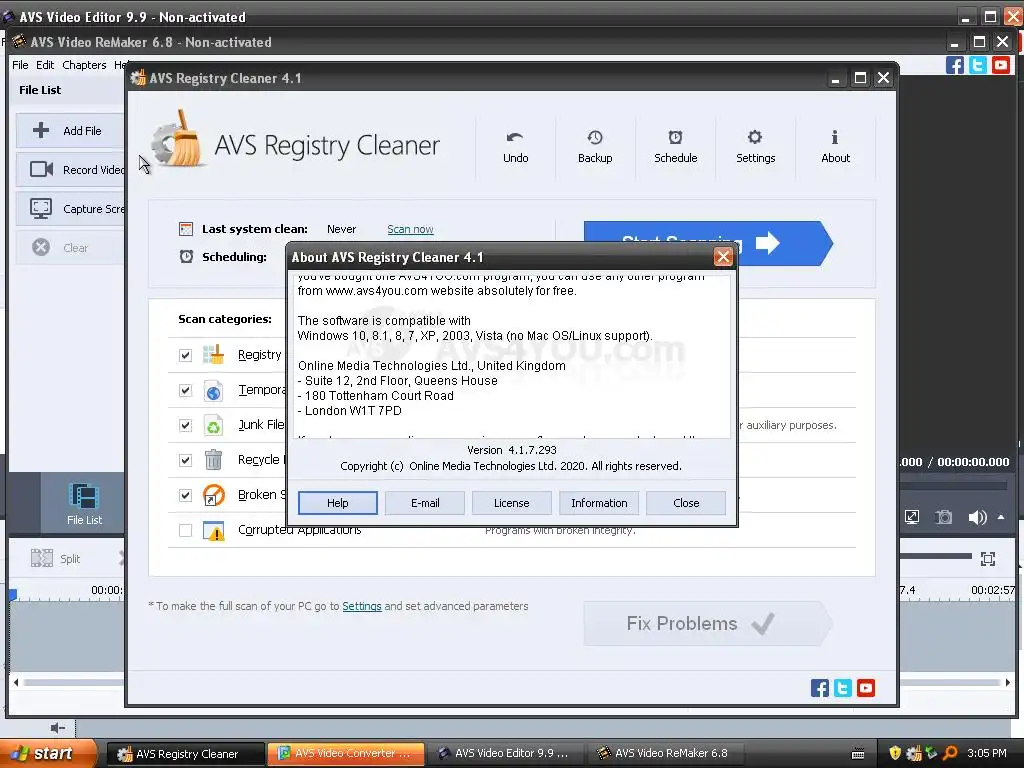This screenshot has width=1024, height=768.
Task: Toggle the Temporary files category checkbox
Action: pos(185,391)
